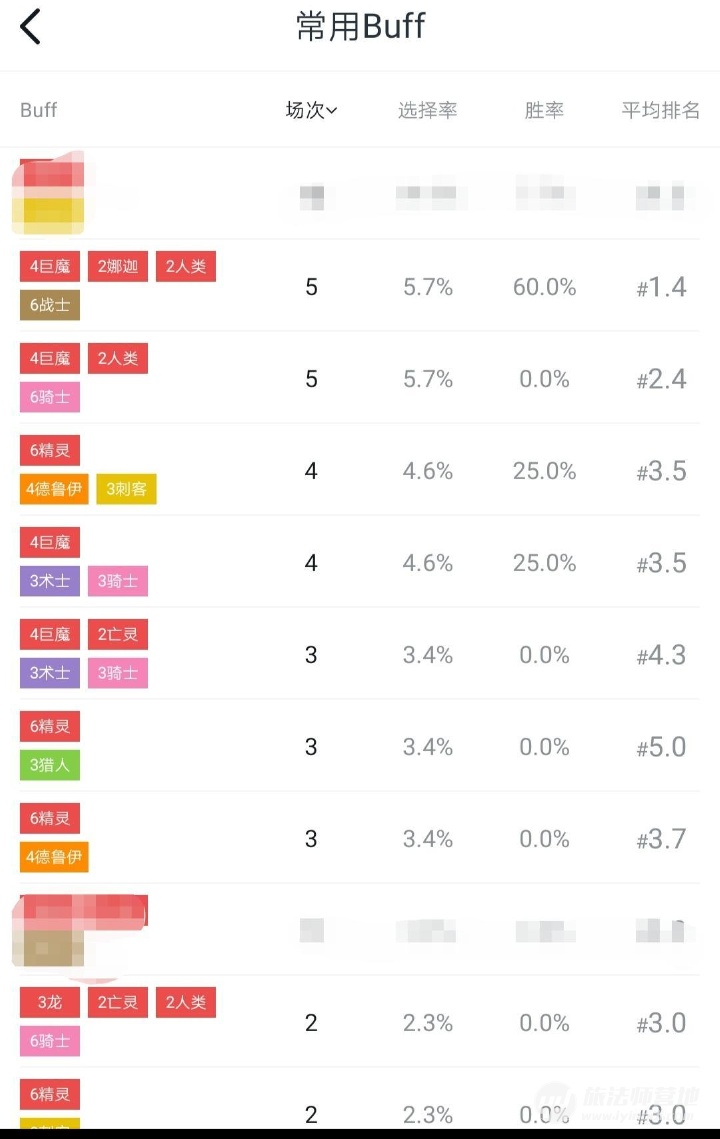Go back using the top-left arrow
The width and height of the screenshot is (720, 1139).
[x=31, y=27]
